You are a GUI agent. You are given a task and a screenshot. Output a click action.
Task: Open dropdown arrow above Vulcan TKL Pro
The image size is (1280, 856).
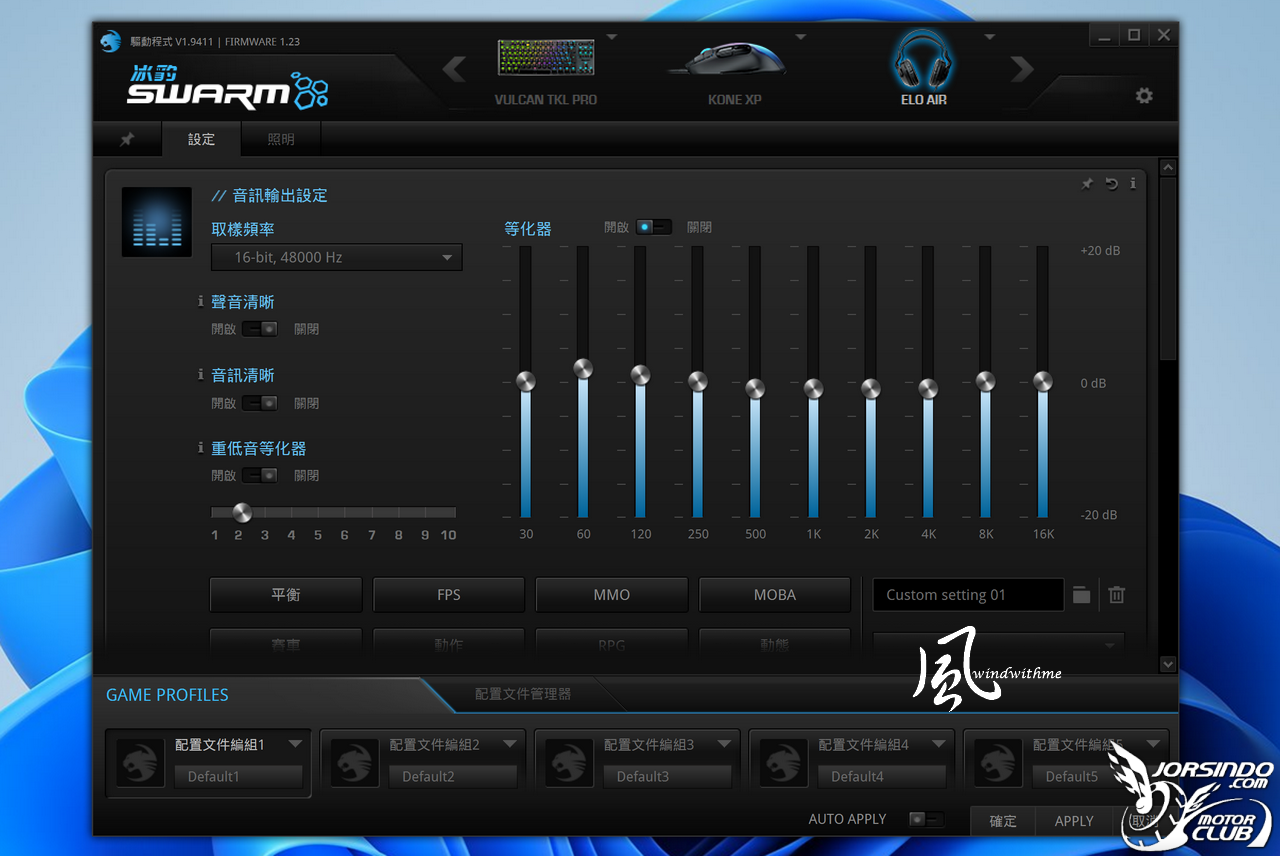pos(612,37)
